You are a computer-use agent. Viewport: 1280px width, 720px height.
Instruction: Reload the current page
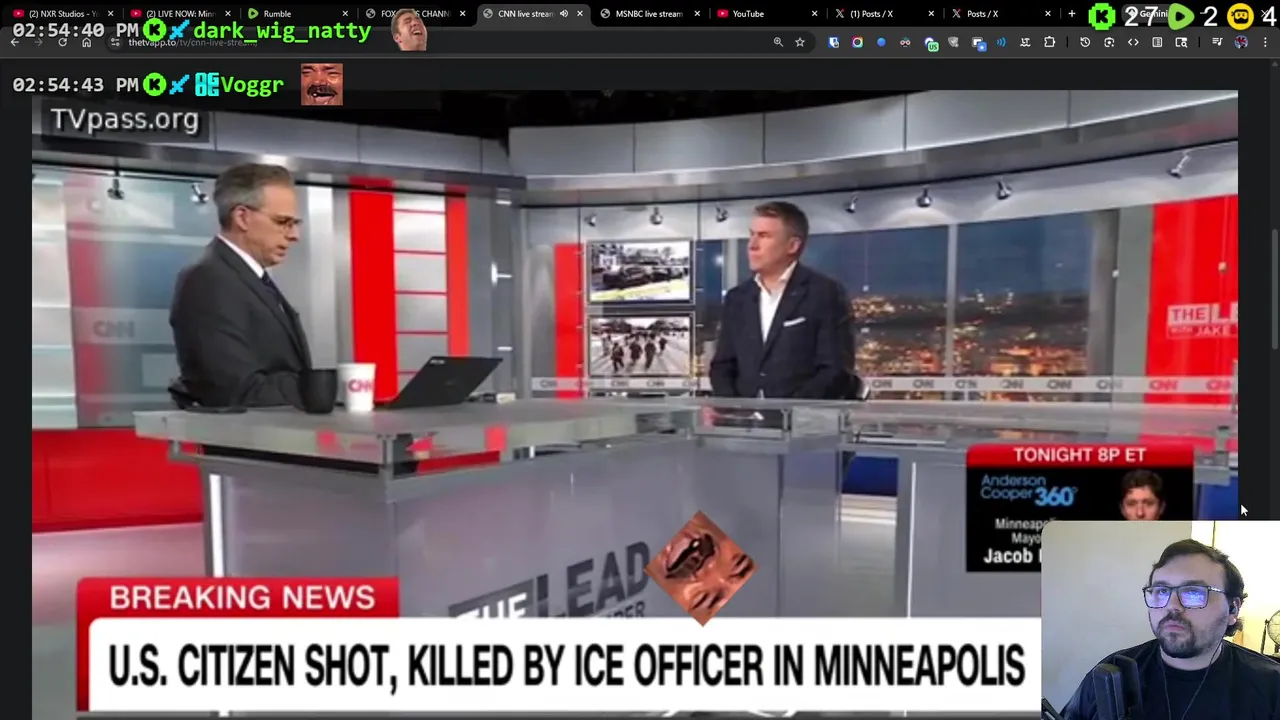62,42
